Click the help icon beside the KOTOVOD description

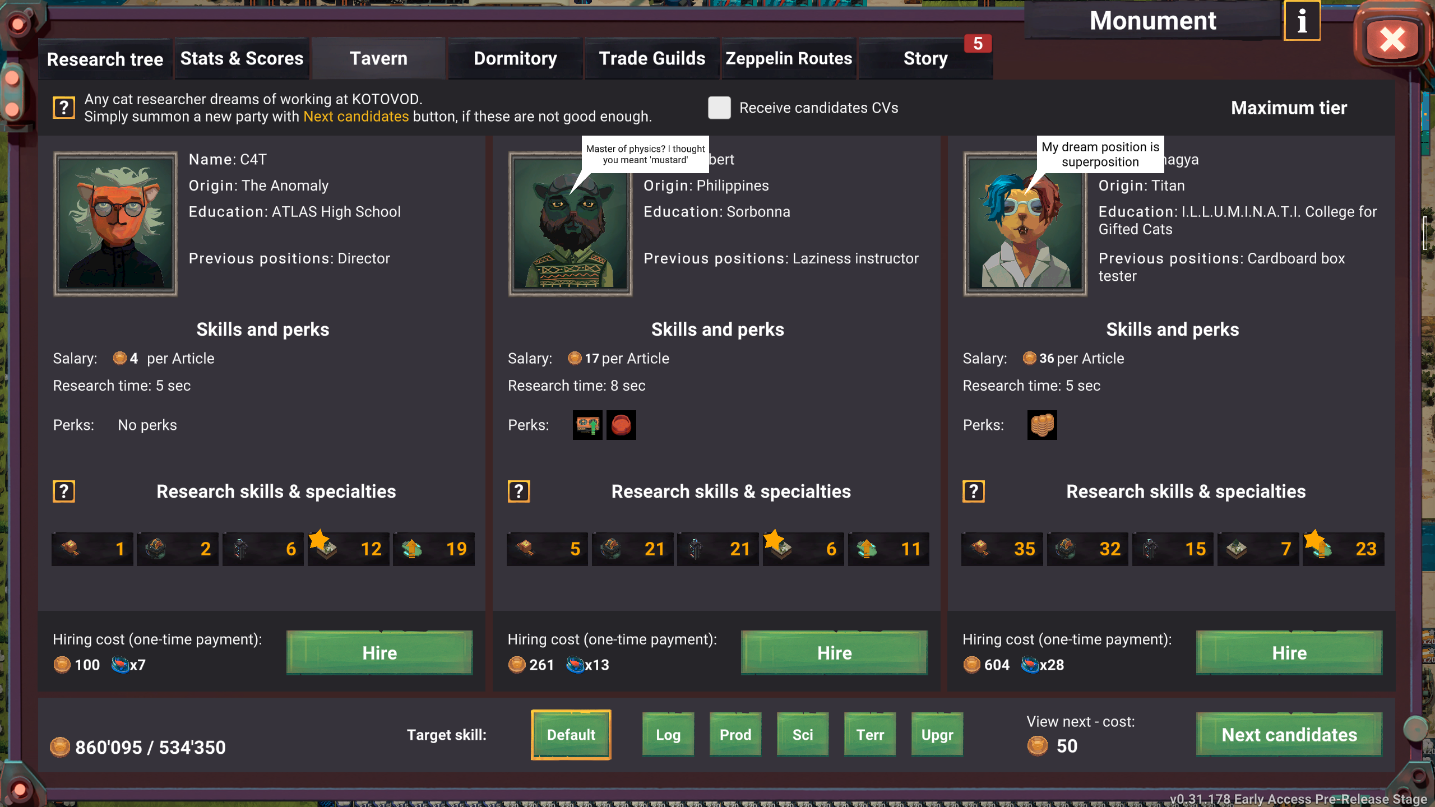point(64,108)
